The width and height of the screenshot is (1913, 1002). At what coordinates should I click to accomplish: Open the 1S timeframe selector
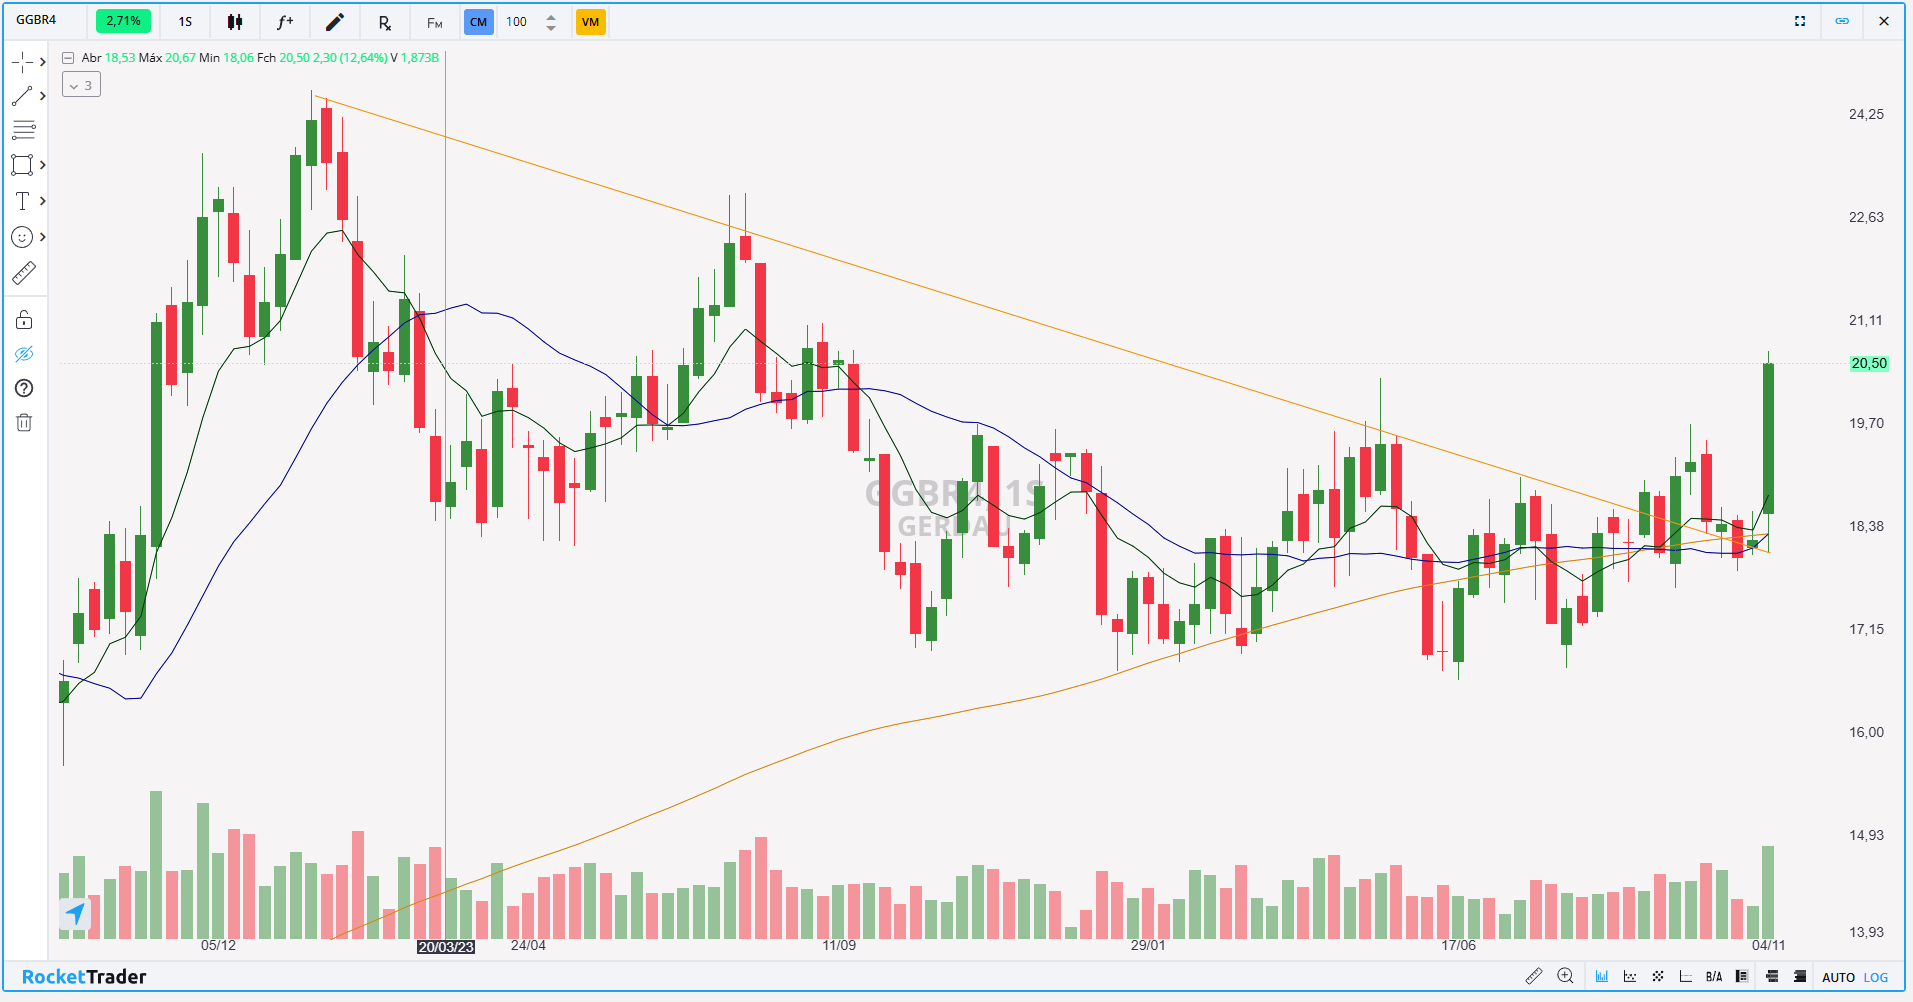pyautogui.click(x=185, y=22)
